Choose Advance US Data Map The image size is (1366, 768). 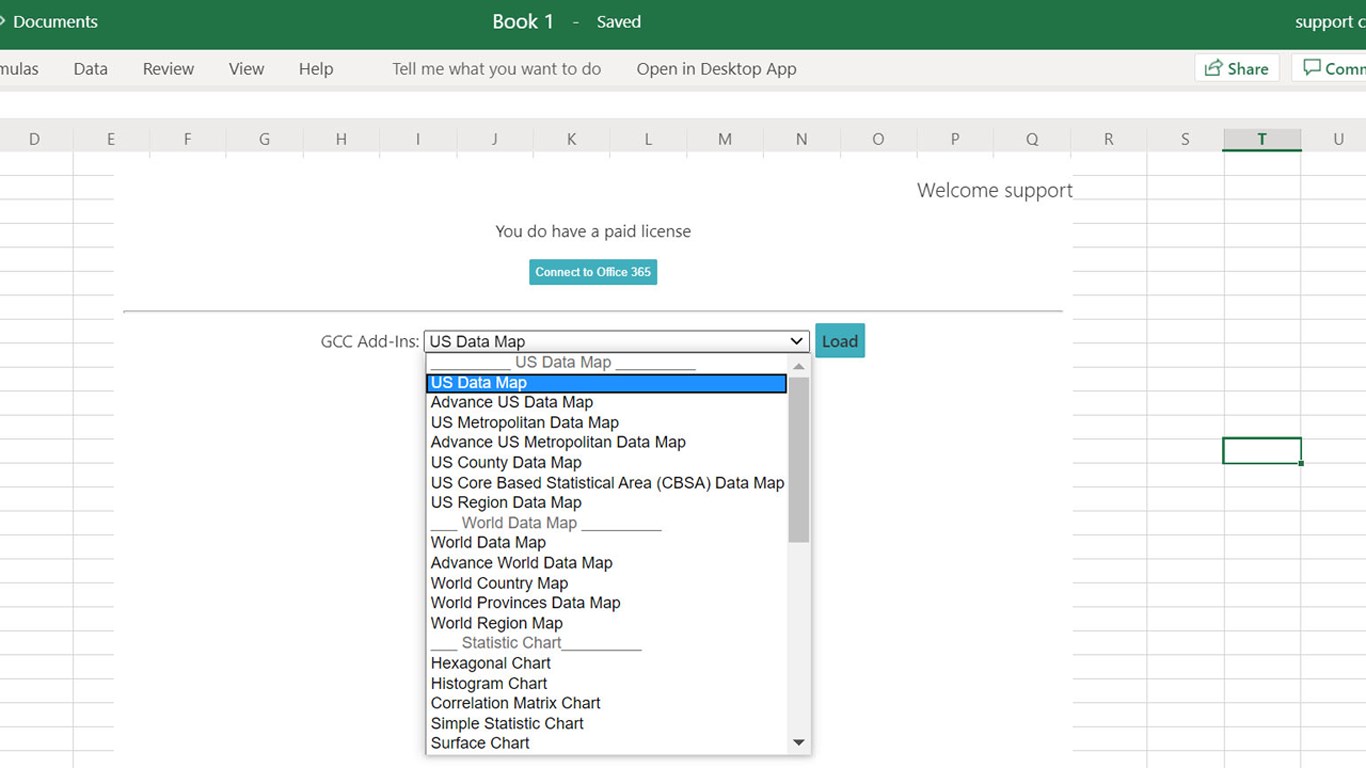coord(607,402)
